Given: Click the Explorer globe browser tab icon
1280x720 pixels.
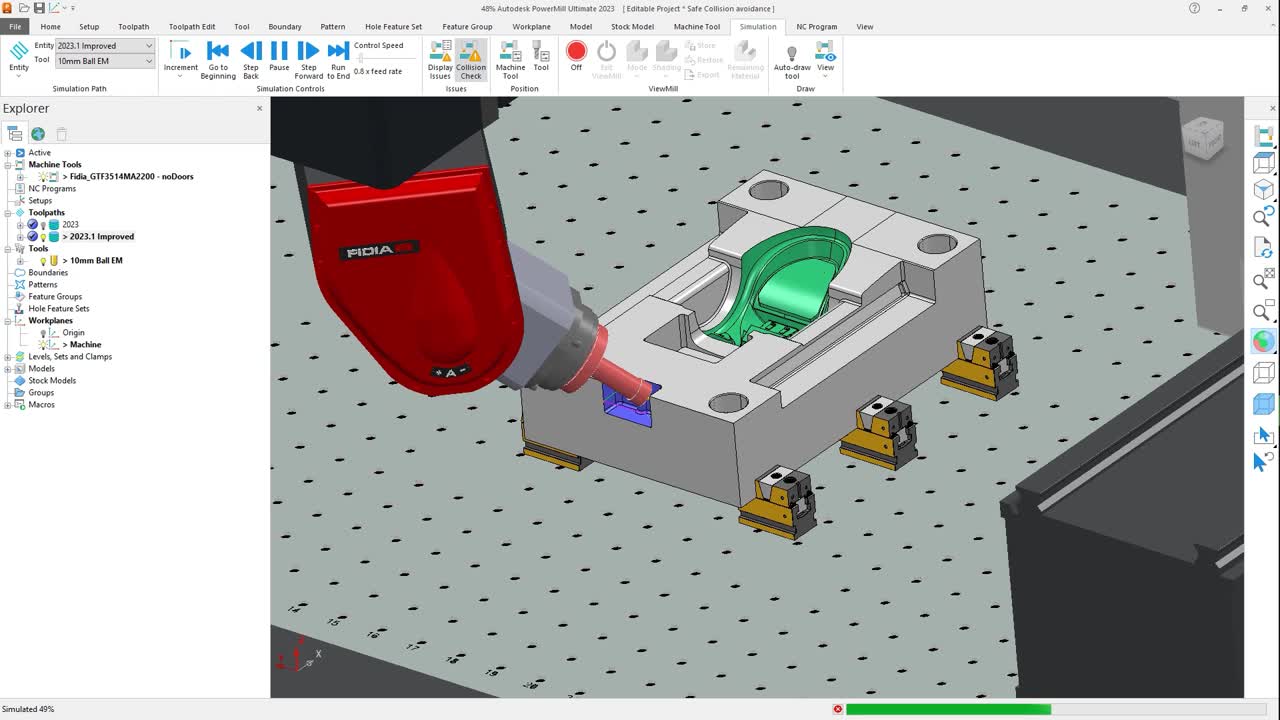Looking at the screenshot, I should pyautogui.click(x=38, y=133).
